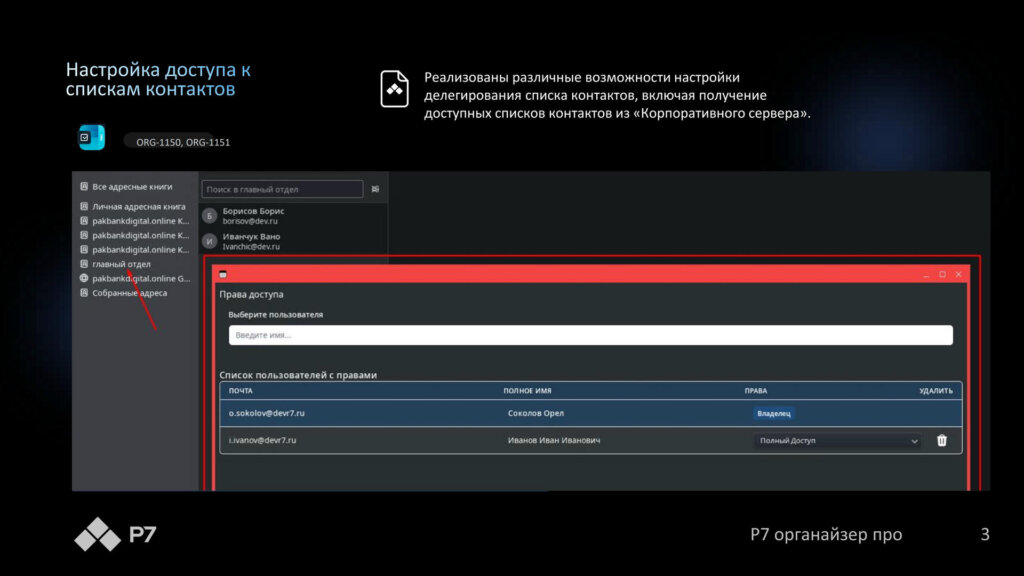This screenshot has width=1024, height=576.
Task: Select Собранные адреса in the sidebar
Action: [129, 293]
